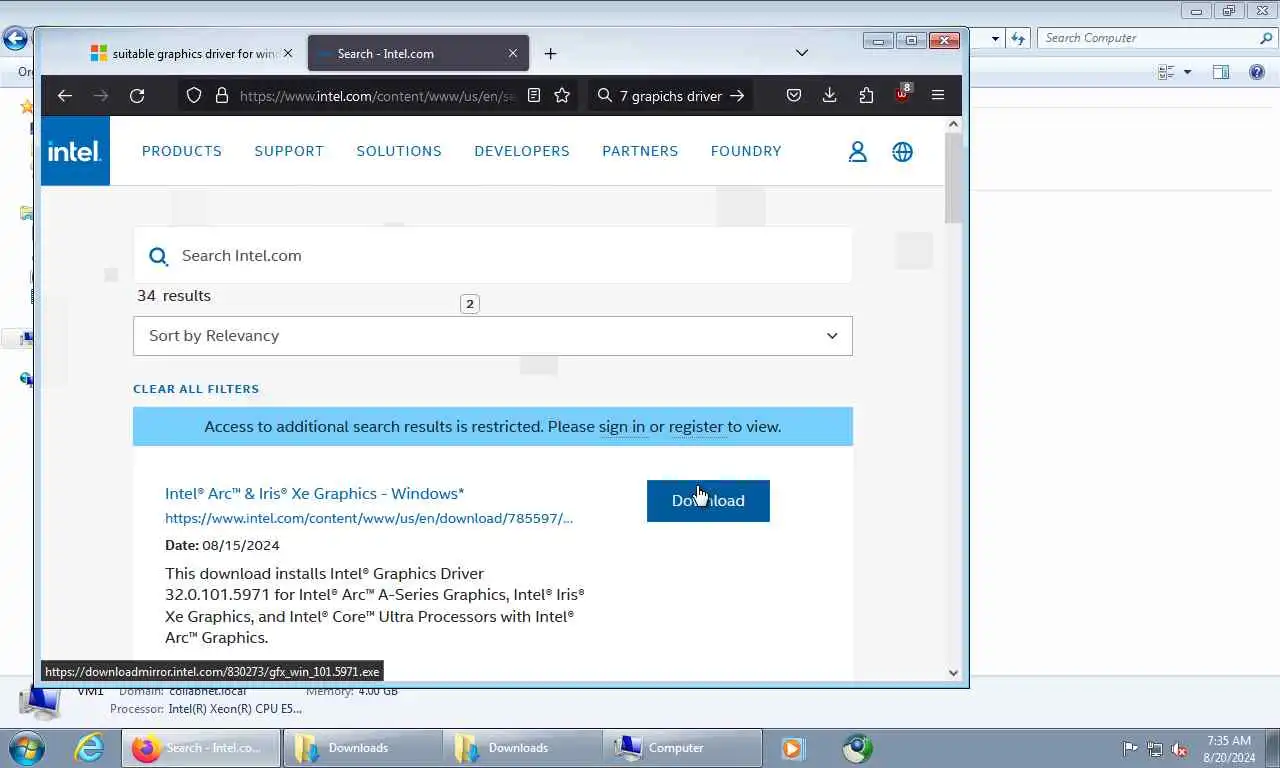
Task: Expand the Sort by Relevancy dropdown
Action: (493, 336)
